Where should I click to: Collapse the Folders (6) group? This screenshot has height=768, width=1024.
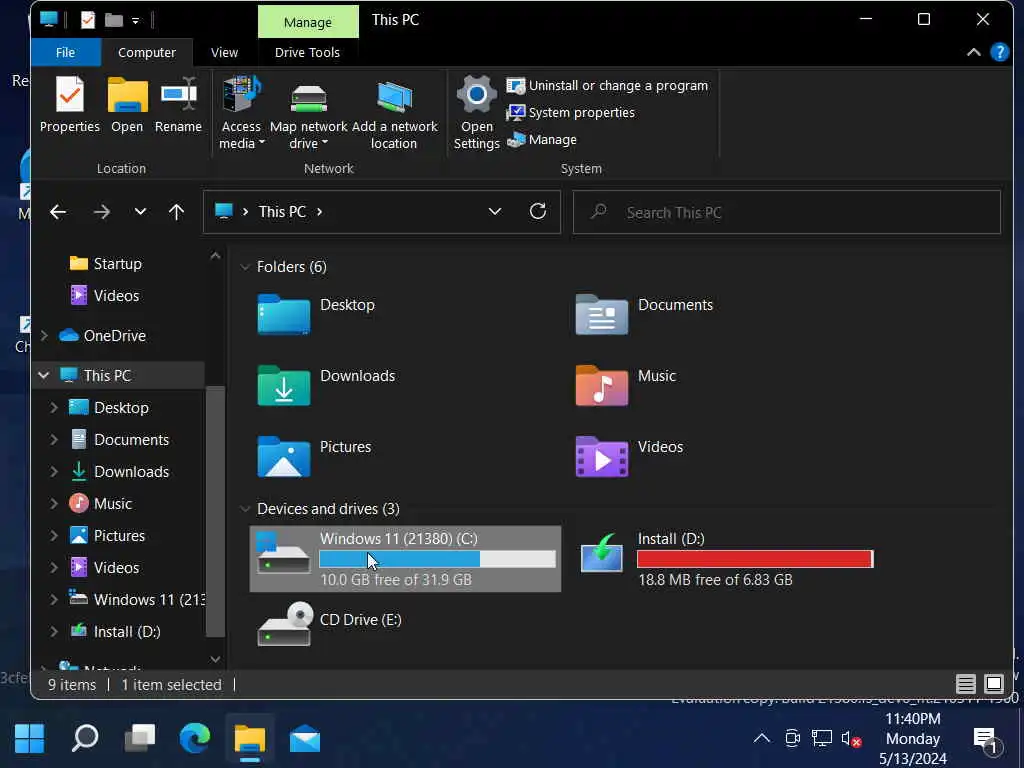245,266
